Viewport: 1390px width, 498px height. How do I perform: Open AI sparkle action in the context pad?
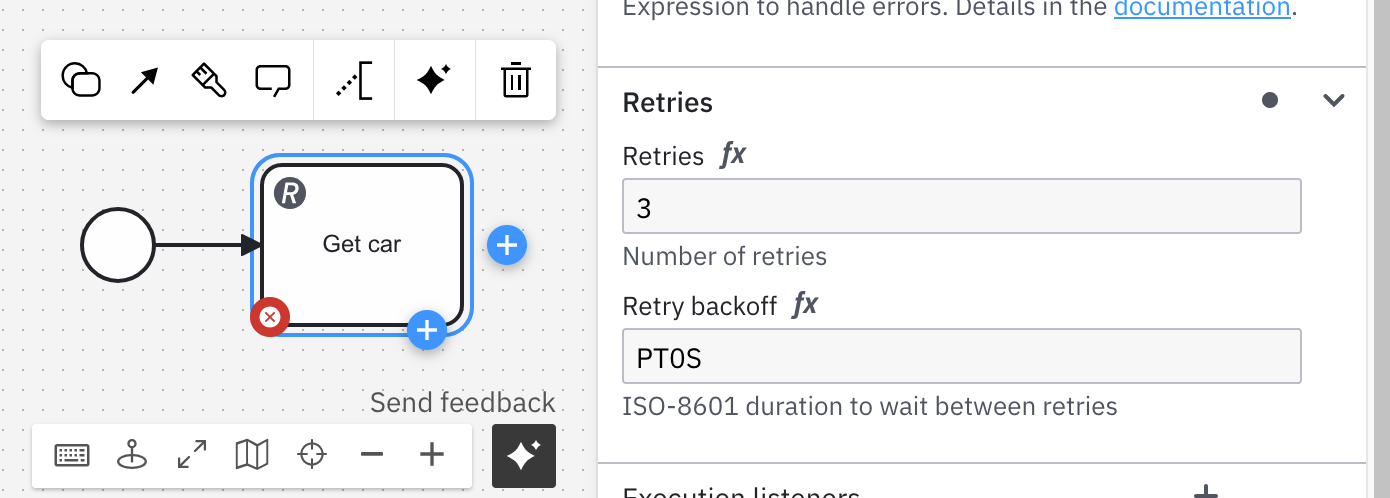[434, 80]
